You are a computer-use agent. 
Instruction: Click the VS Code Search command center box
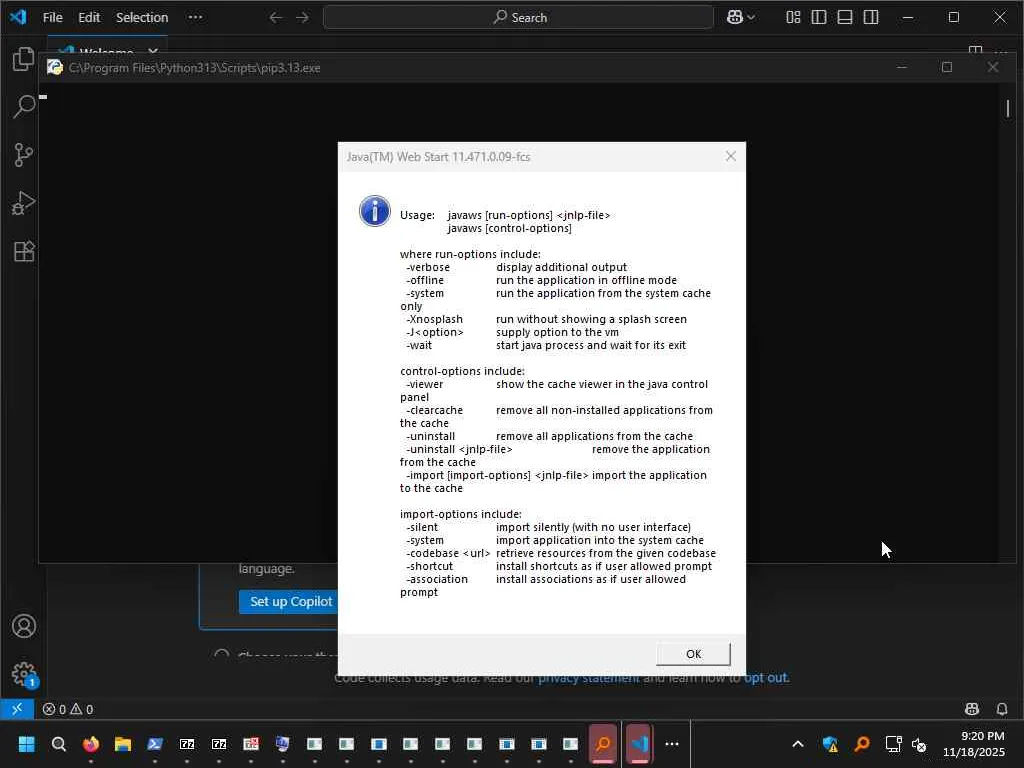pyautogui.click(x=519, y=18)
